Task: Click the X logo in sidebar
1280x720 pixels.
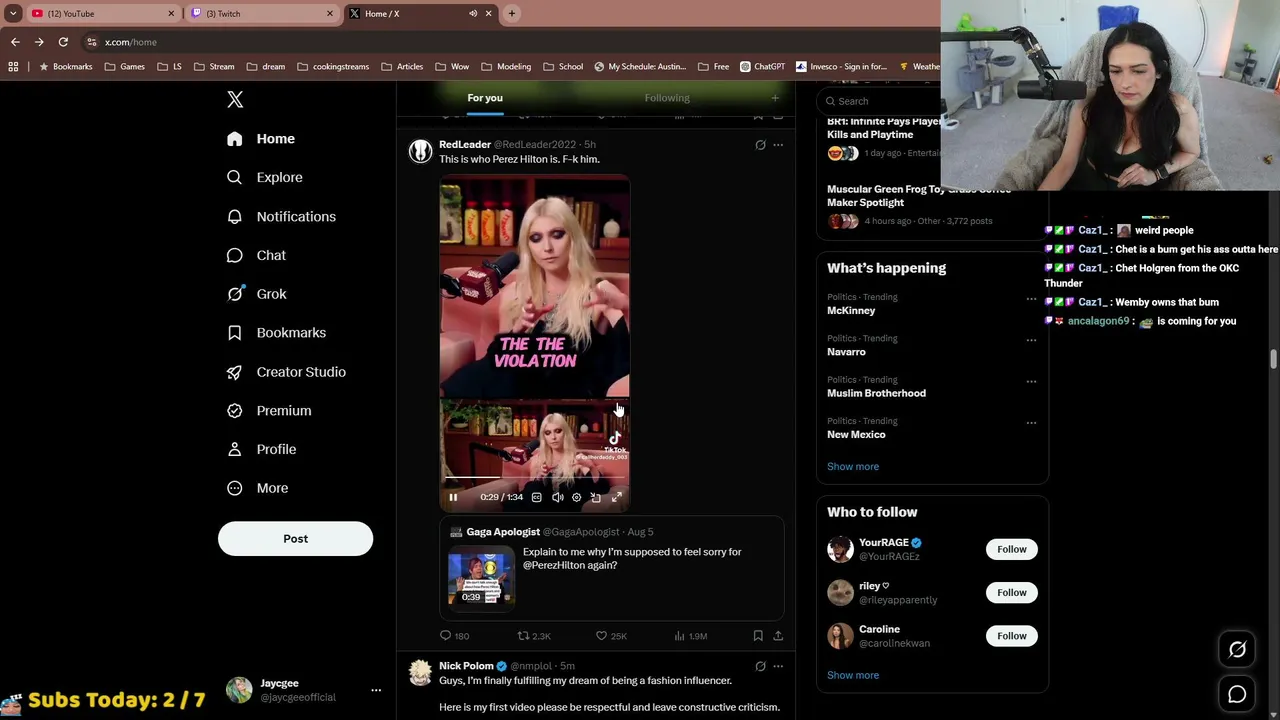Action: 235,99
